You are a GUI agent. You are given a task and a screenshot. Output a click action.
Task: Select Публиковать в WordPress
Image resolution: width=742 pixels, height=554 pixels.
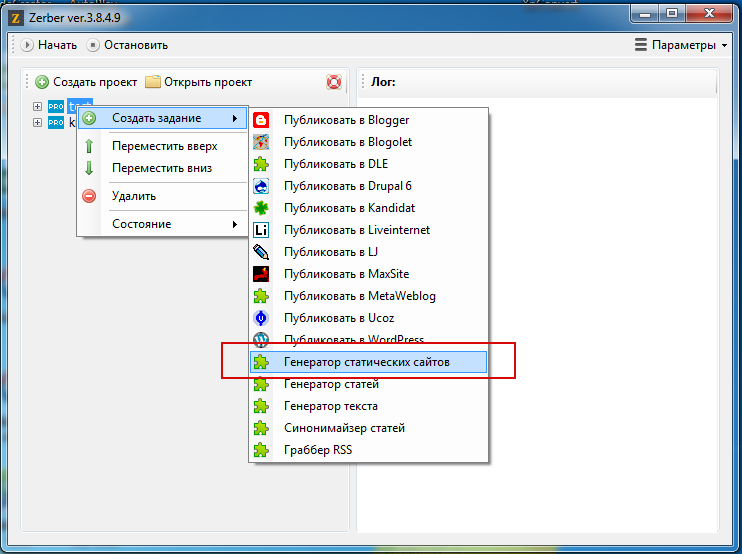pos(369,339)
